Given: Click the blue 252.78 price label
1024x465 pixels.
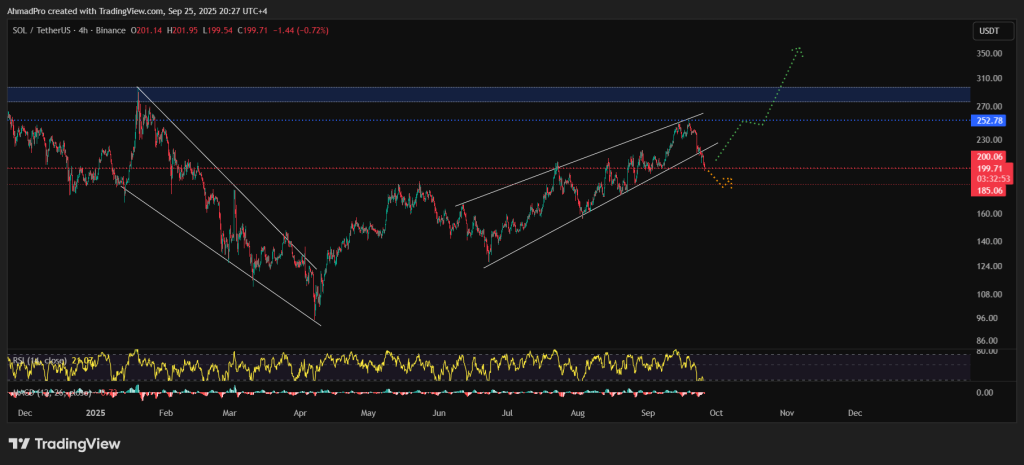Looking at the screenshot, I should point(987,121).
